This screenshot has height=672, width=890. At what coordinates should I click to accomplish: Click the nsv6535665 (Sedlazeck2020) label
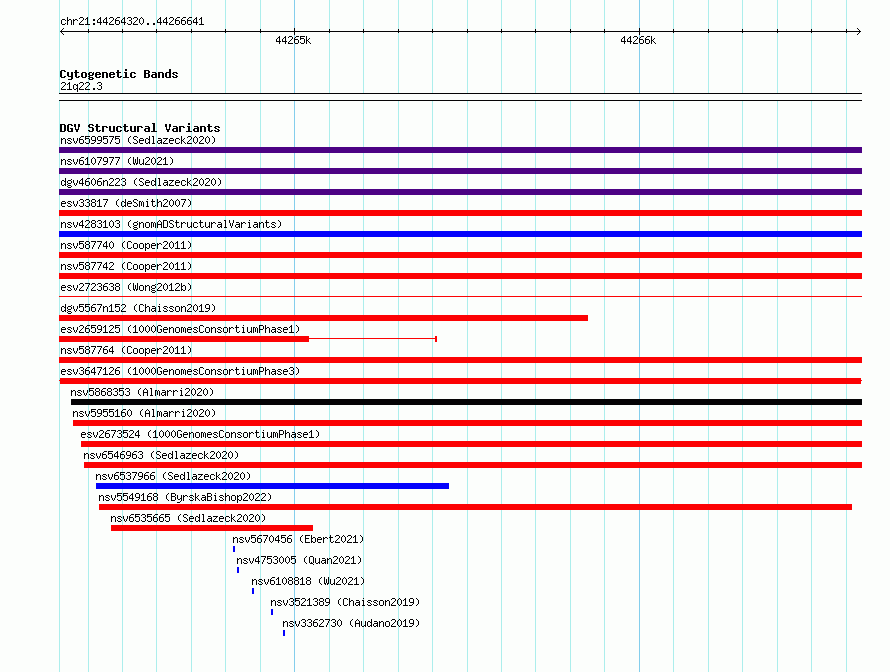tap(188, 518)
